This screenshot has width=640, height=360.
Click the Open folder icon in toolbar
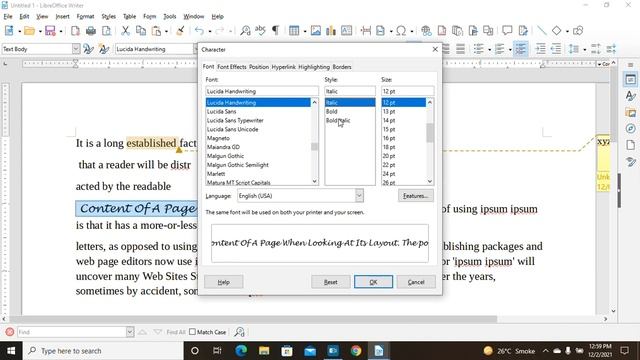coord(29,31)
